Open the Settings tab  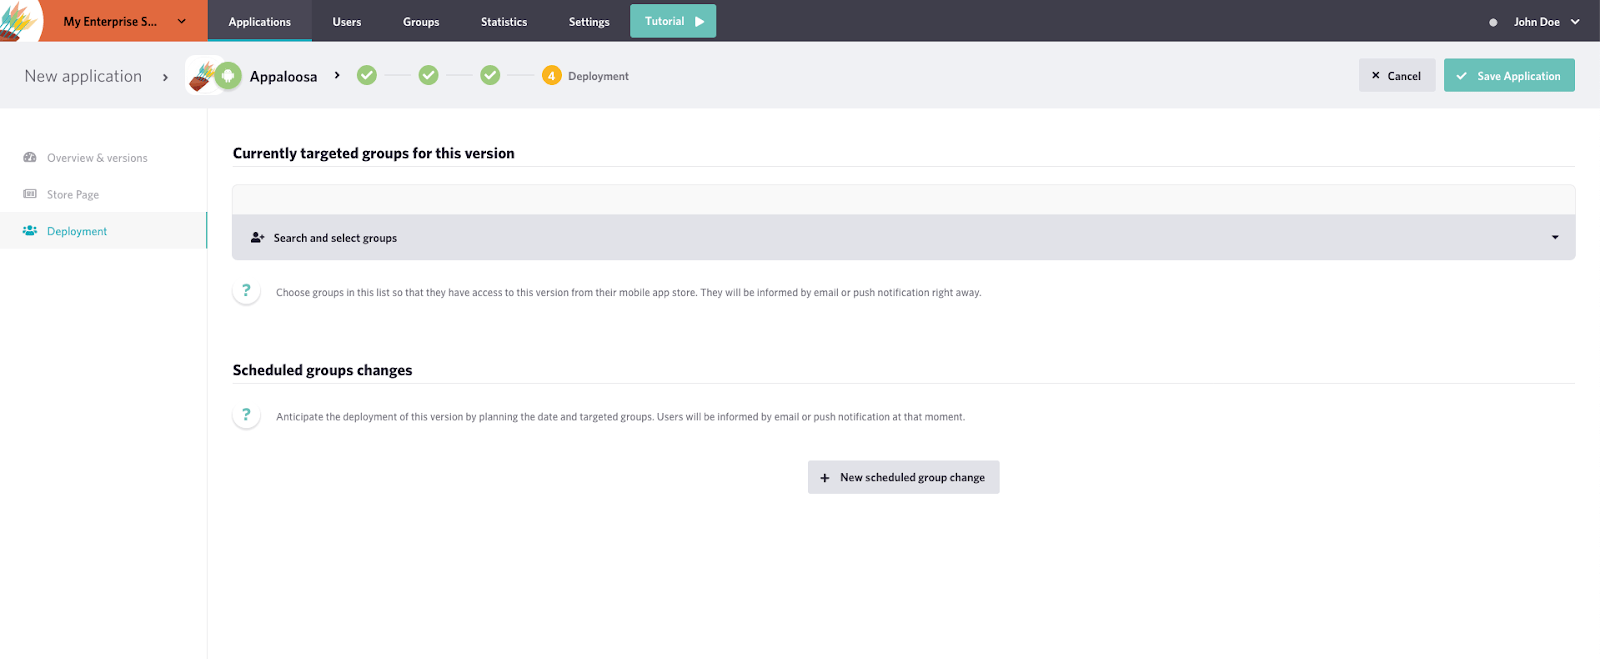[x=589, y=21]
